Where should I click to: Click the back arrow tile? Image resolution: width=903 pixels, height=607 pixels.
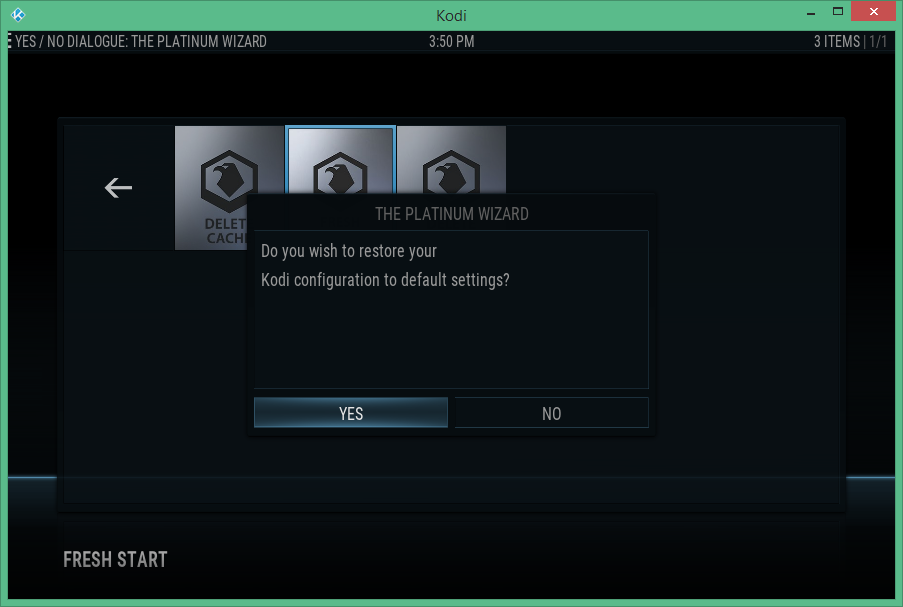pos(119,188)
